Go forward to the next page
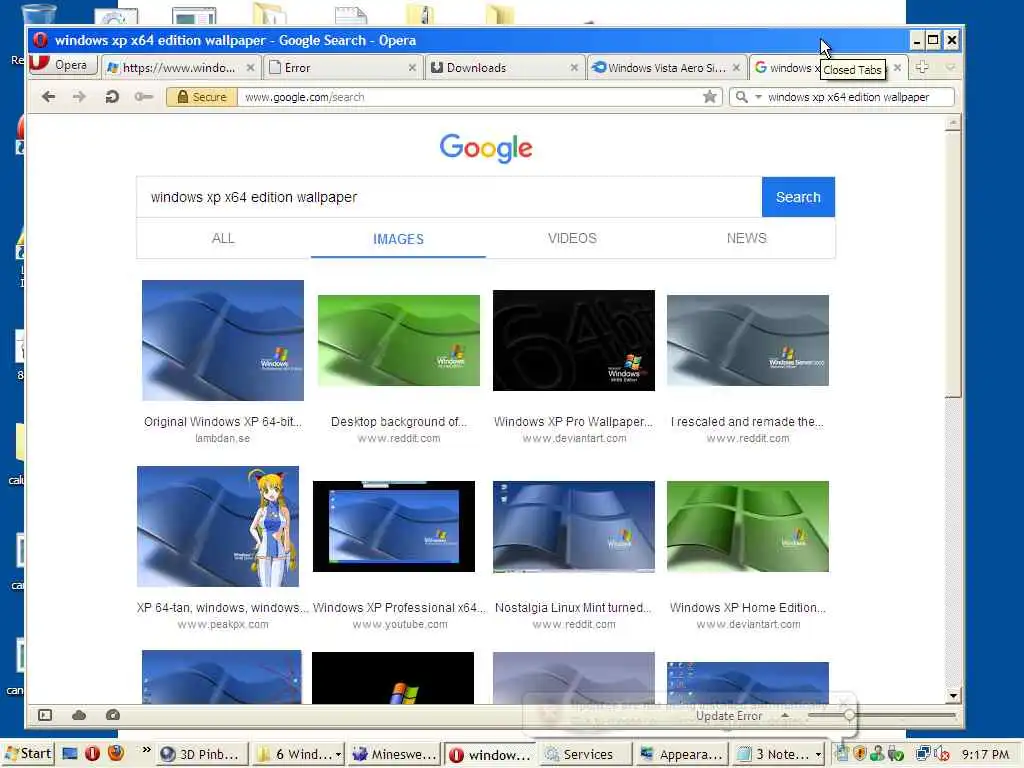This screenshot has height=768, width=1024. [79, 97]
